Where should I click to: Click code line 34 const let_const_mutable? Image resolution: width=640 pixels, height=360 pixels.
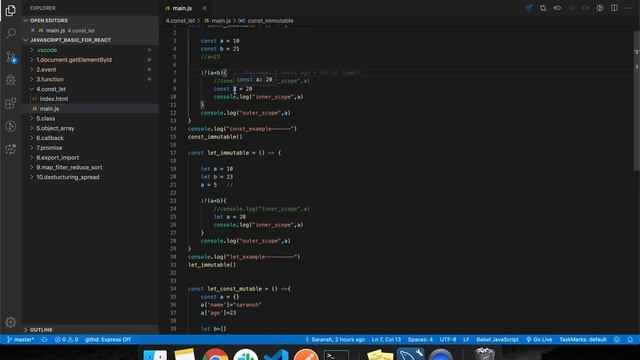click(239, 289)
